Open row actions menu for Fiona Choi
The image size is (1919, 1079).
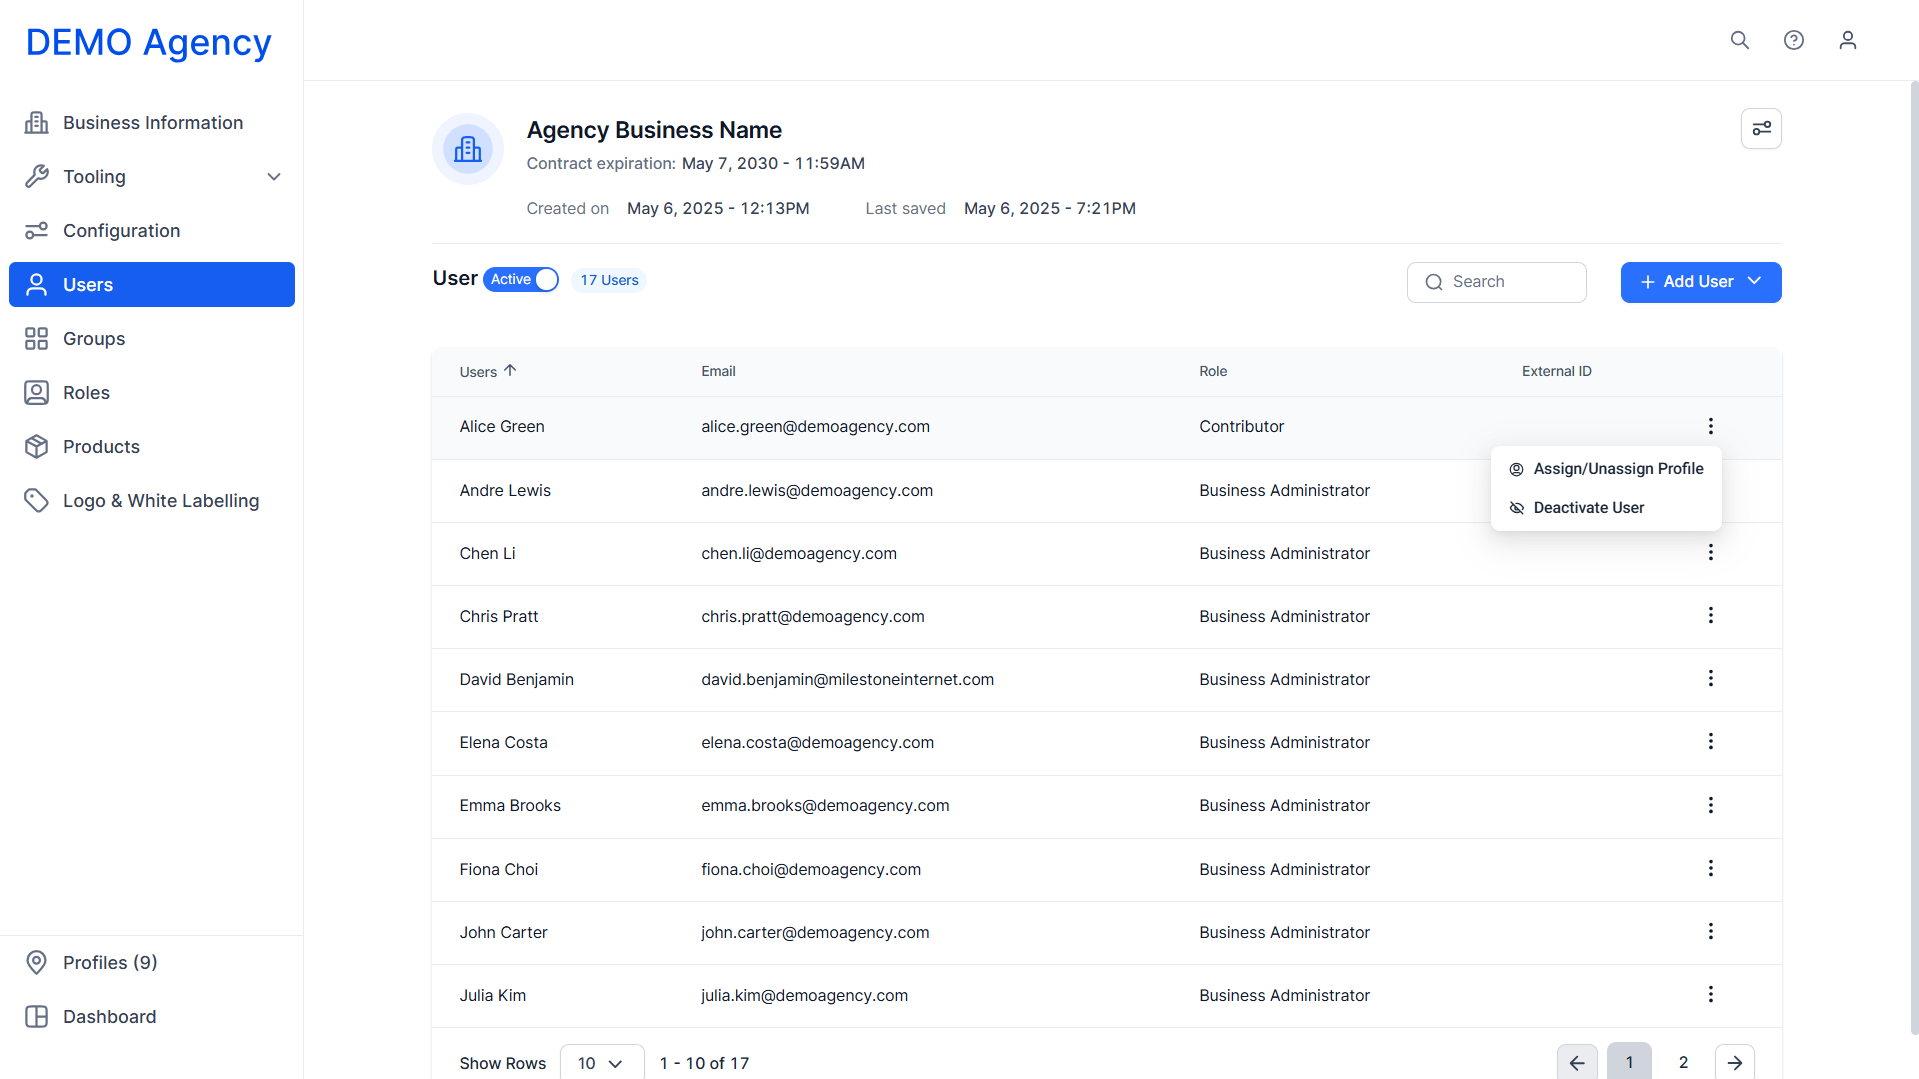1711,869
